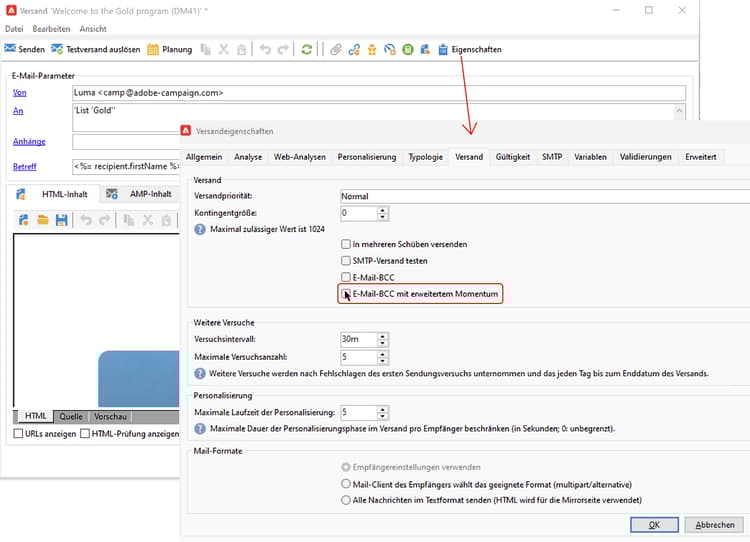The image size is (750, 542).
Task: Tick the plain E-Mail-BCC checkbox
Action: pyautogui.click(x=346, y=277)
